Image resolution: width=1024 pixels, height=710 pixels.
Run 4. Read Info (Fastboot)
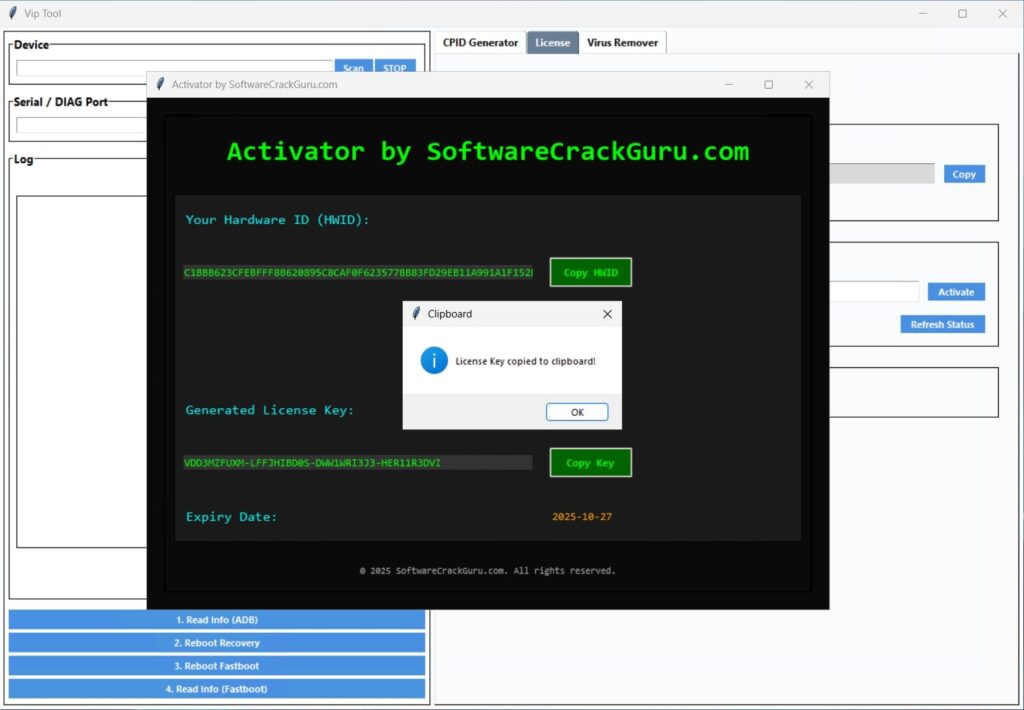pyautogui.click(x=217, y=689)
